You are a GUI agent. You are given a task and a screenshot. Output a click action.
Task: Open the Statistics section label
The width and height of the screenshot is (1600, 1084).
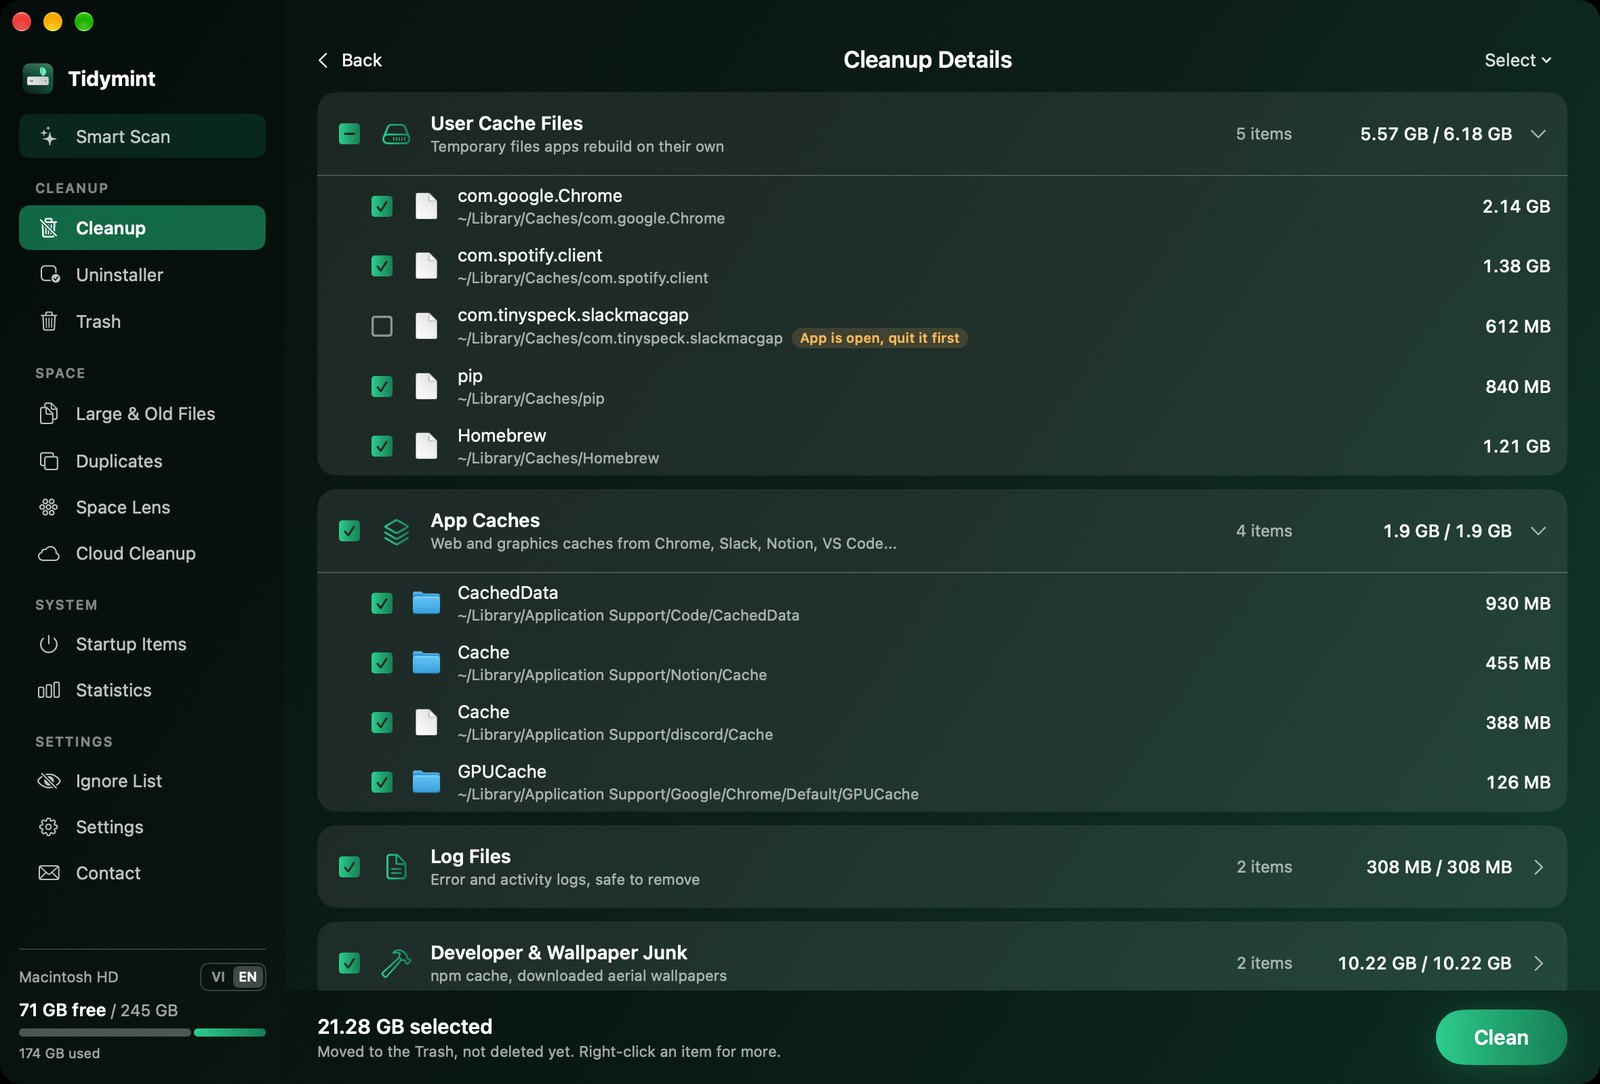point(114,690)
